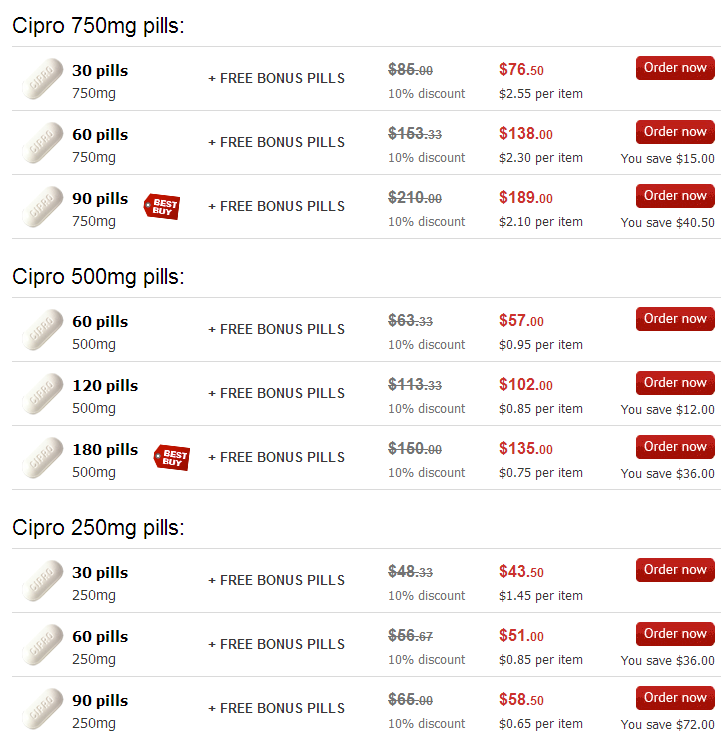
Task: Order the 120 pills 500mg pack at $102.00
Action: 675,383
